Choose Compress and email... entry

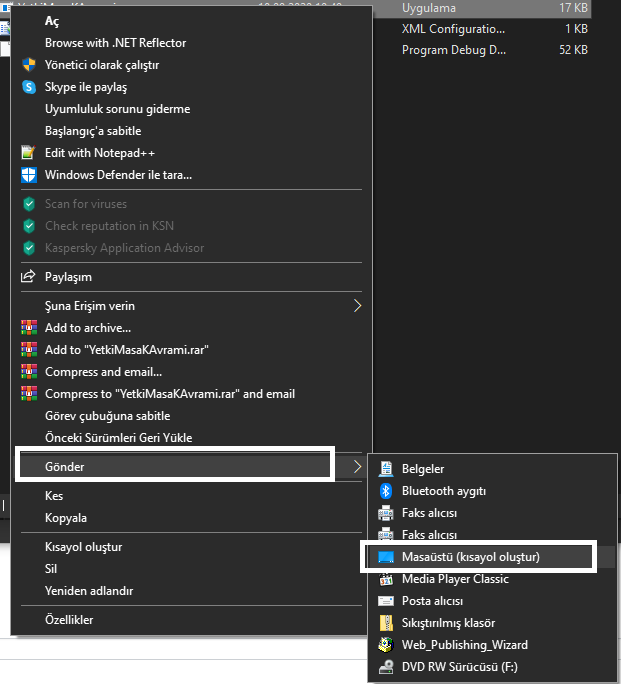pos(103,372)
